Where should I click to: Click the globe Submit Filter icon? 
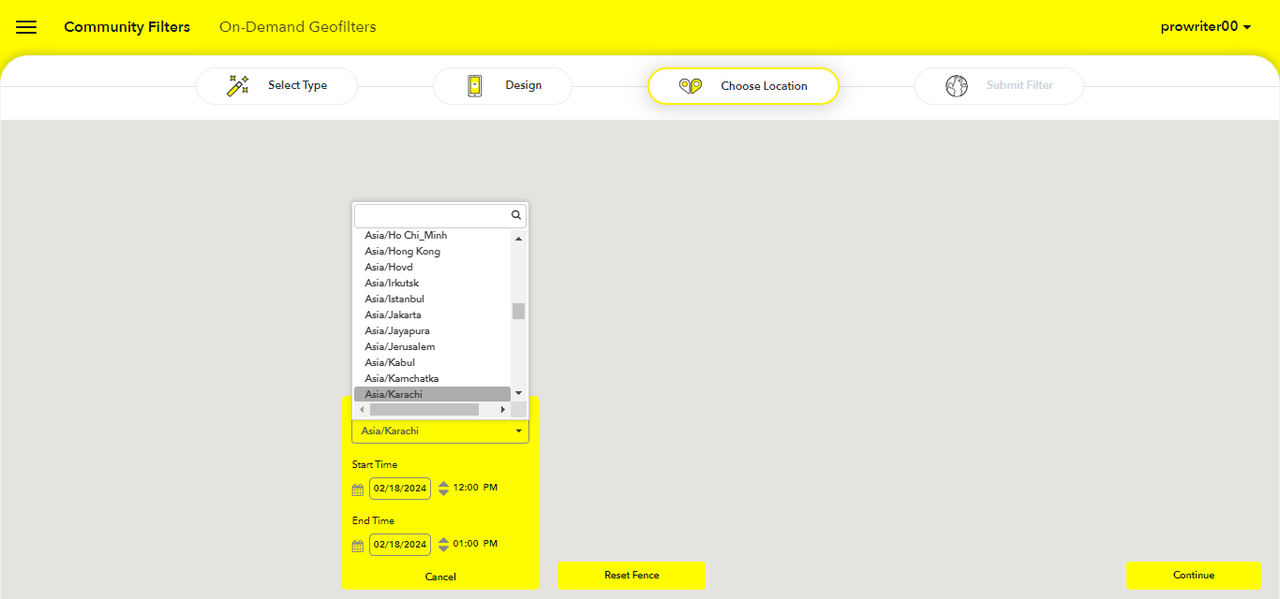pos(957,86)
